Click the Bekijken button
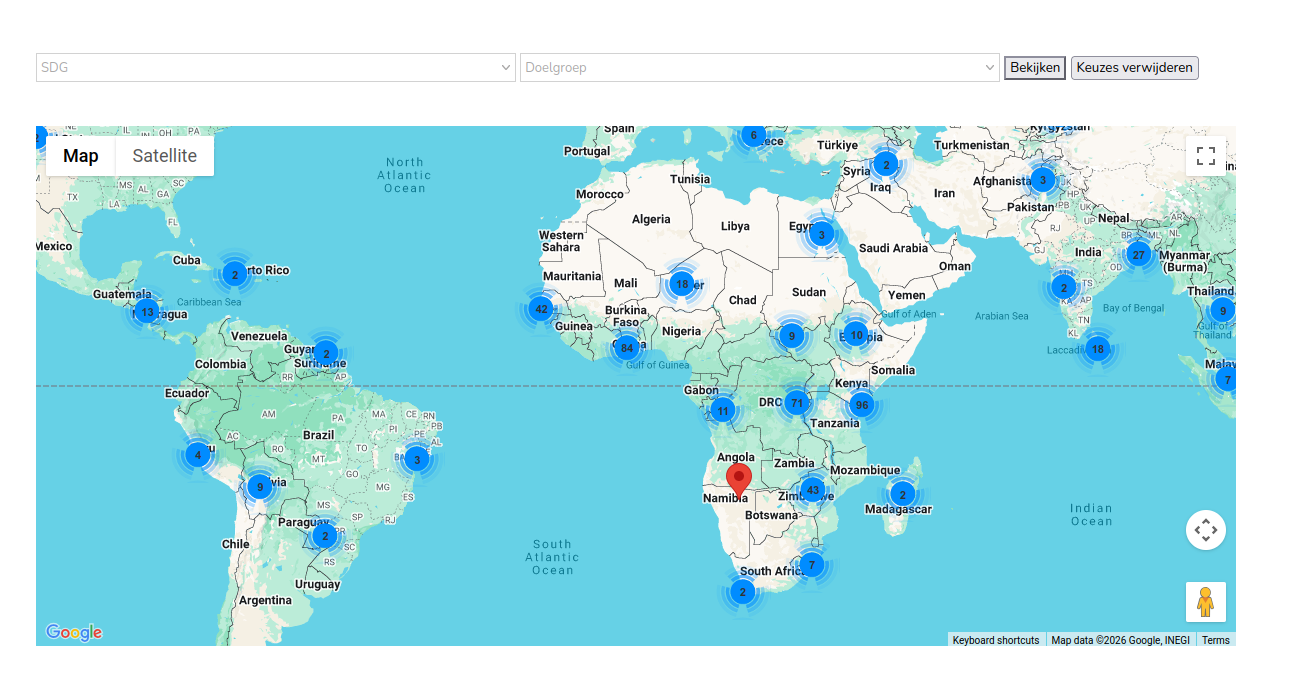Viewport: 1291px width, 676px height. 1035,68
